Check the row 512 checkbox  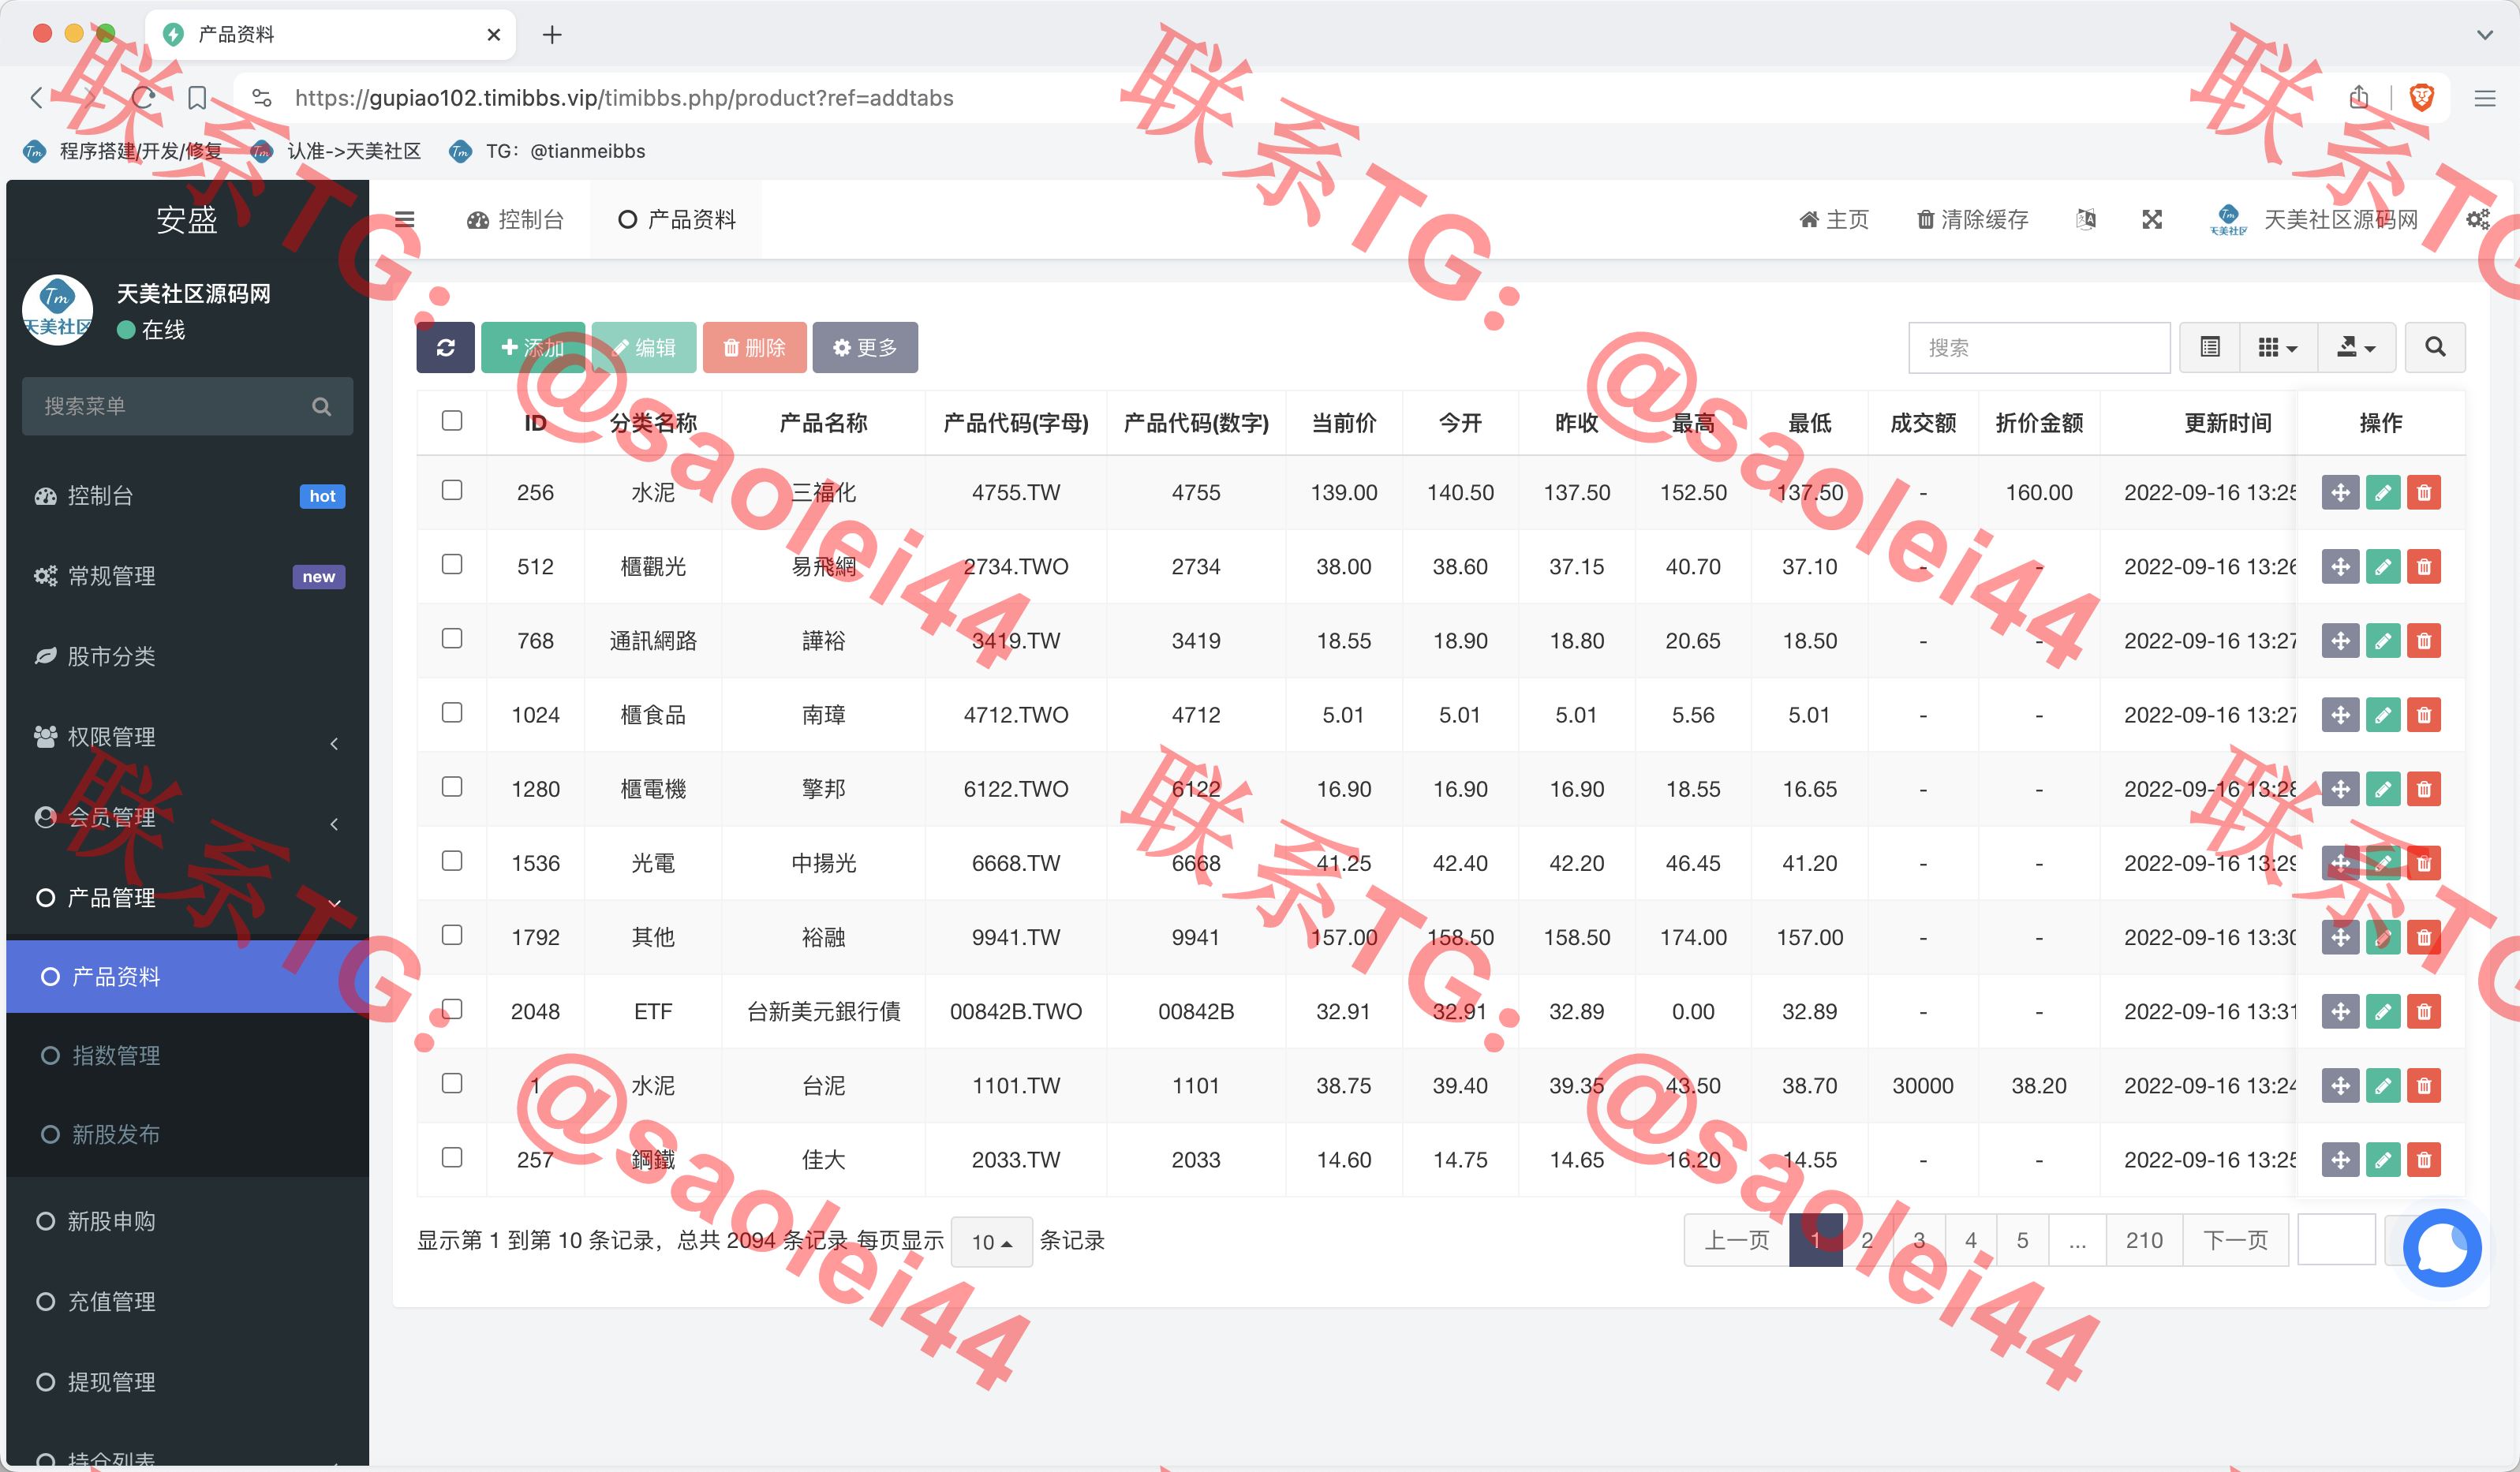click(x=452, y=564)
